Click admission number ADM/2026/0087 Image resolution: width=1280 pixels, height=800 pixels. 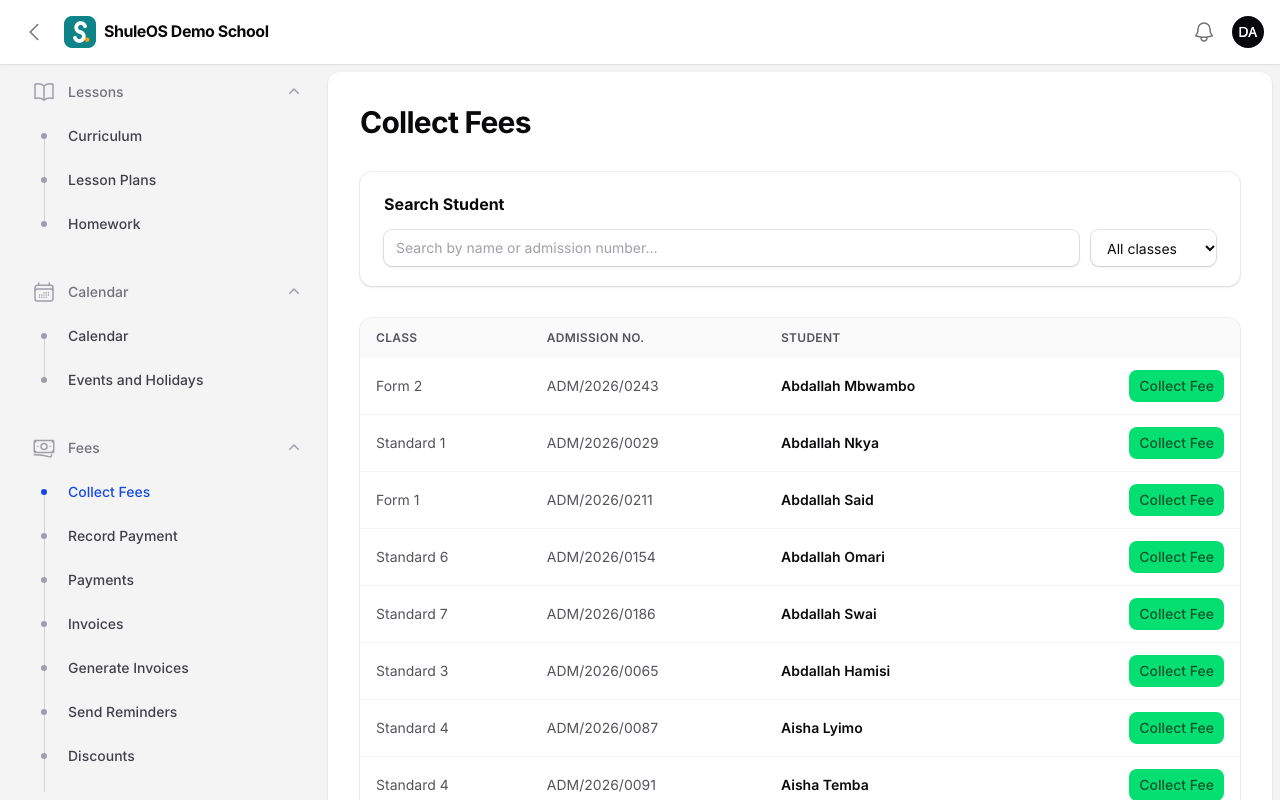click(603, 728)
